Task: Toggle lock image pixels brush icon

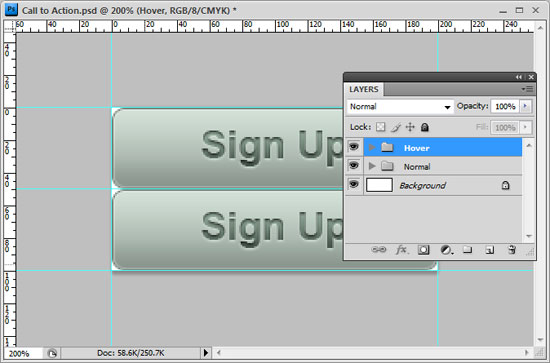Action: 396,127
